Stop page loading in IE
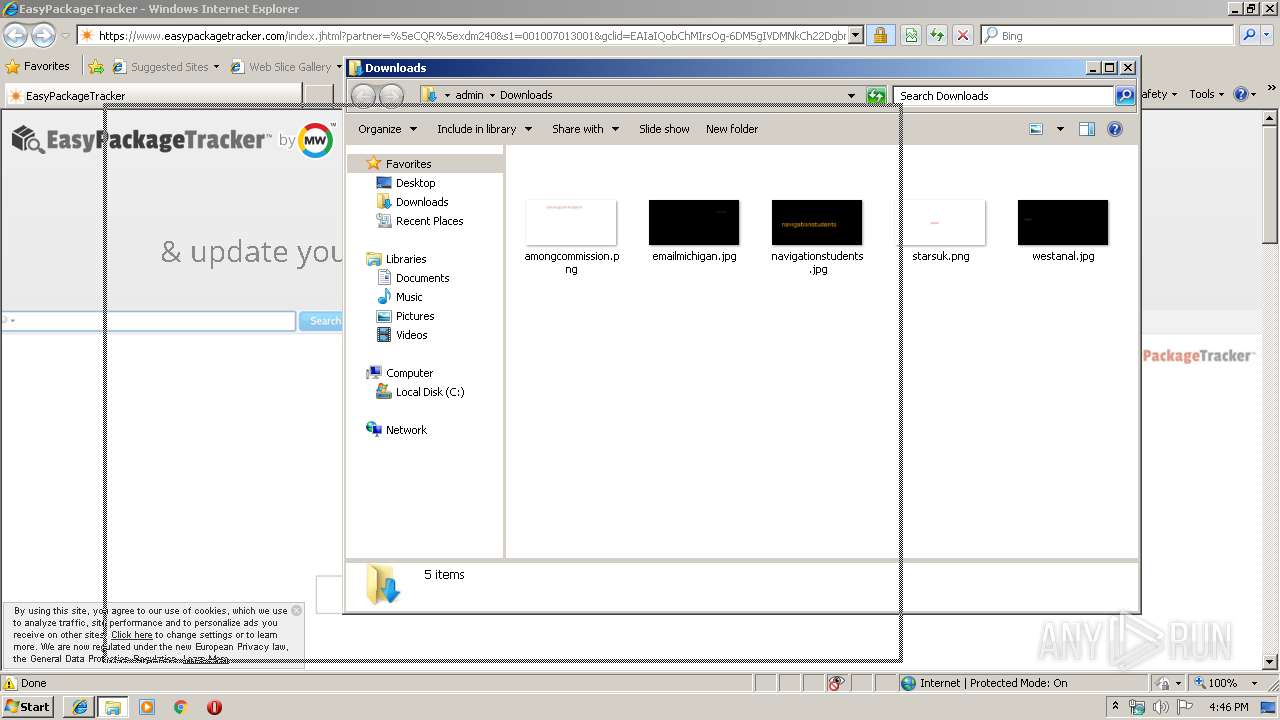1280x720 pixels. click(963, 36)
